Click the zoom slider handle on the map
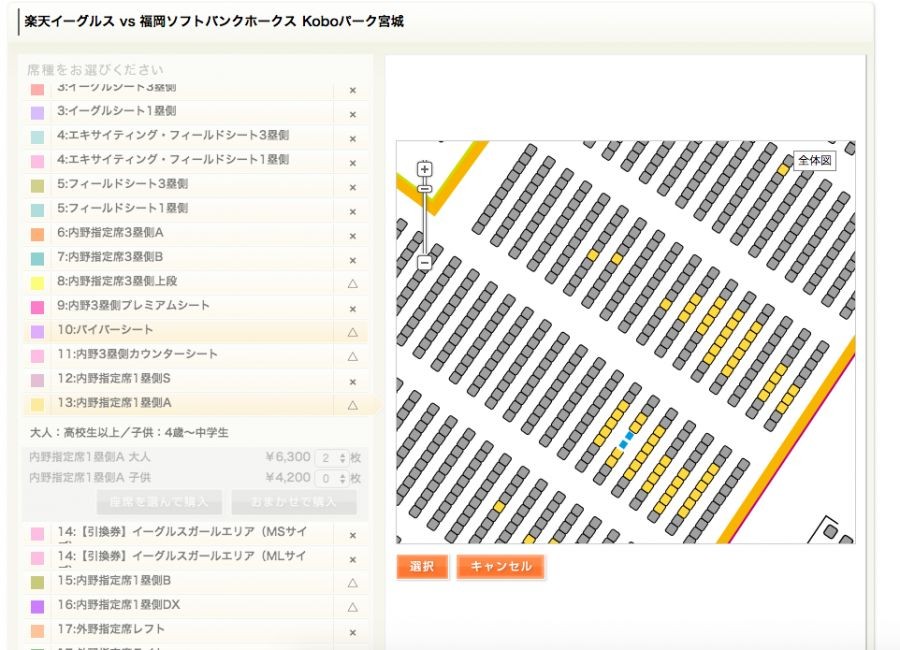The width and height of the screenshot is (900, 650). 424,188
